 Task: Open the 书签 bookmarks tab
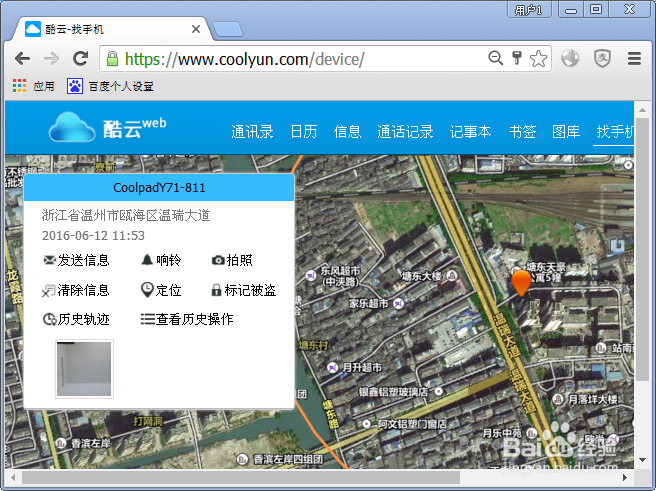[522, 132]
